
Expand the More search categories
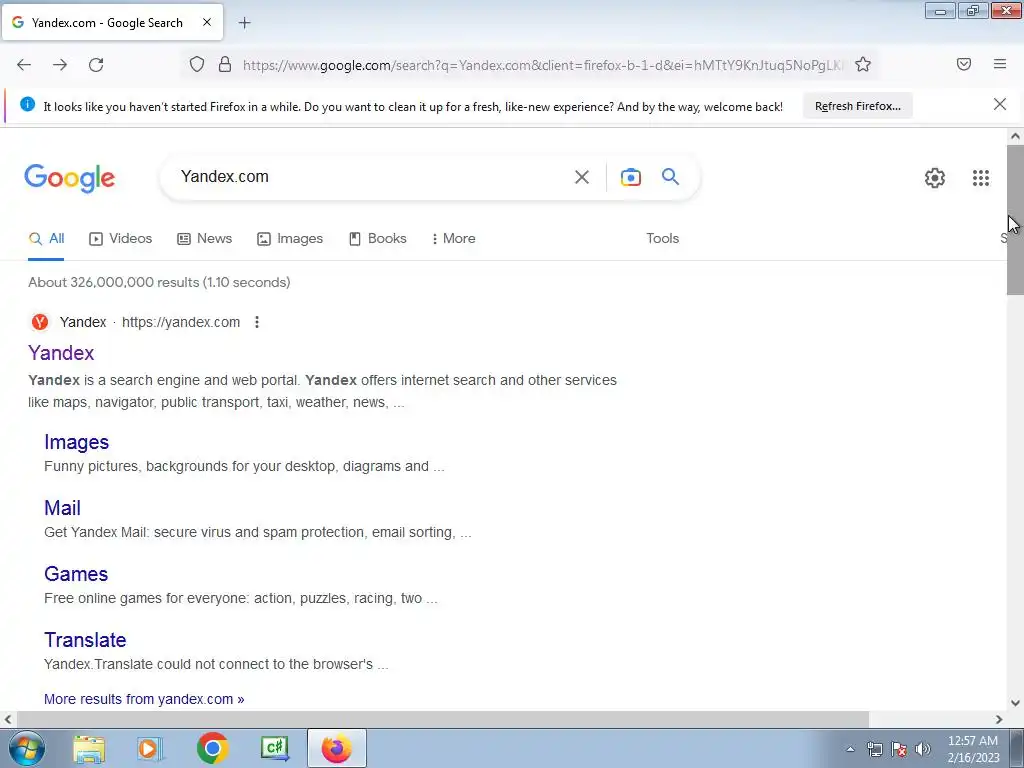tap(453, 238)
